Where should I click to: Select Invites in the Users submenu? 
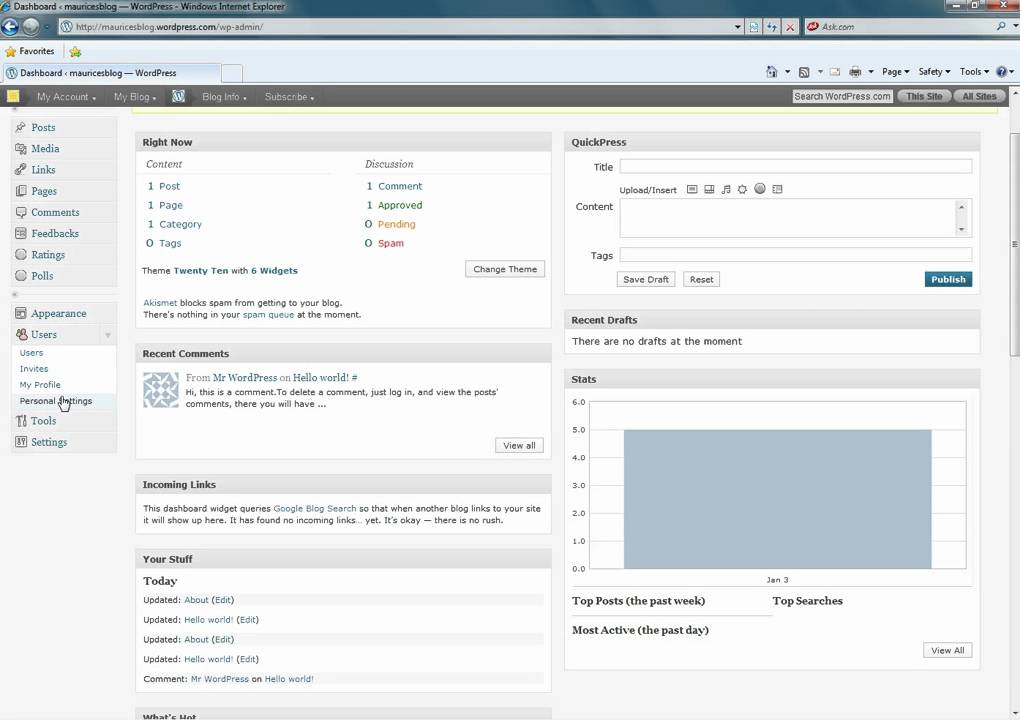tap(34, 369)
